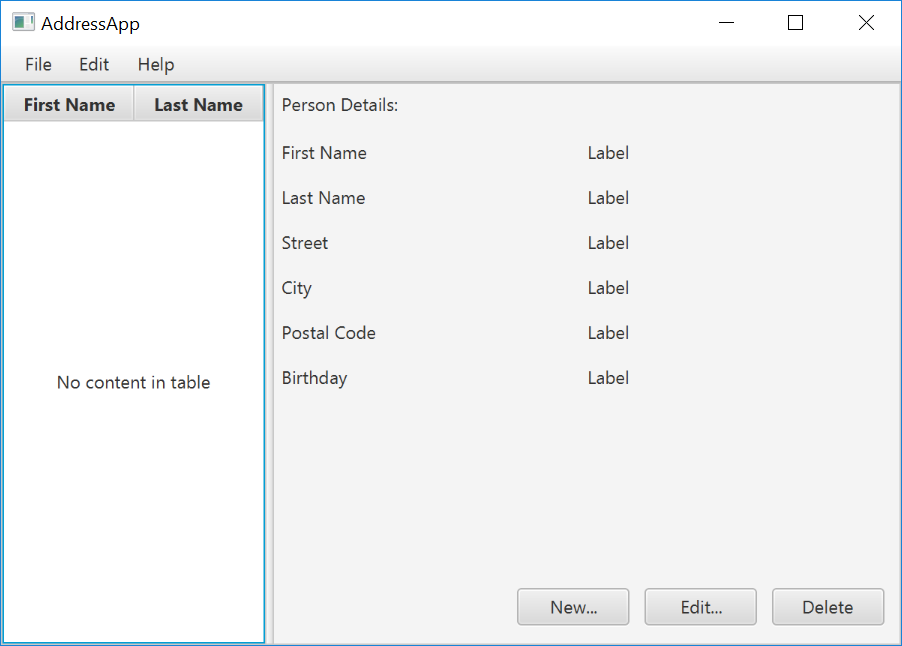The height and width of the screenshot is (646, 902).
Task: Close the AddressApp window
Action: tap(866, 23)
